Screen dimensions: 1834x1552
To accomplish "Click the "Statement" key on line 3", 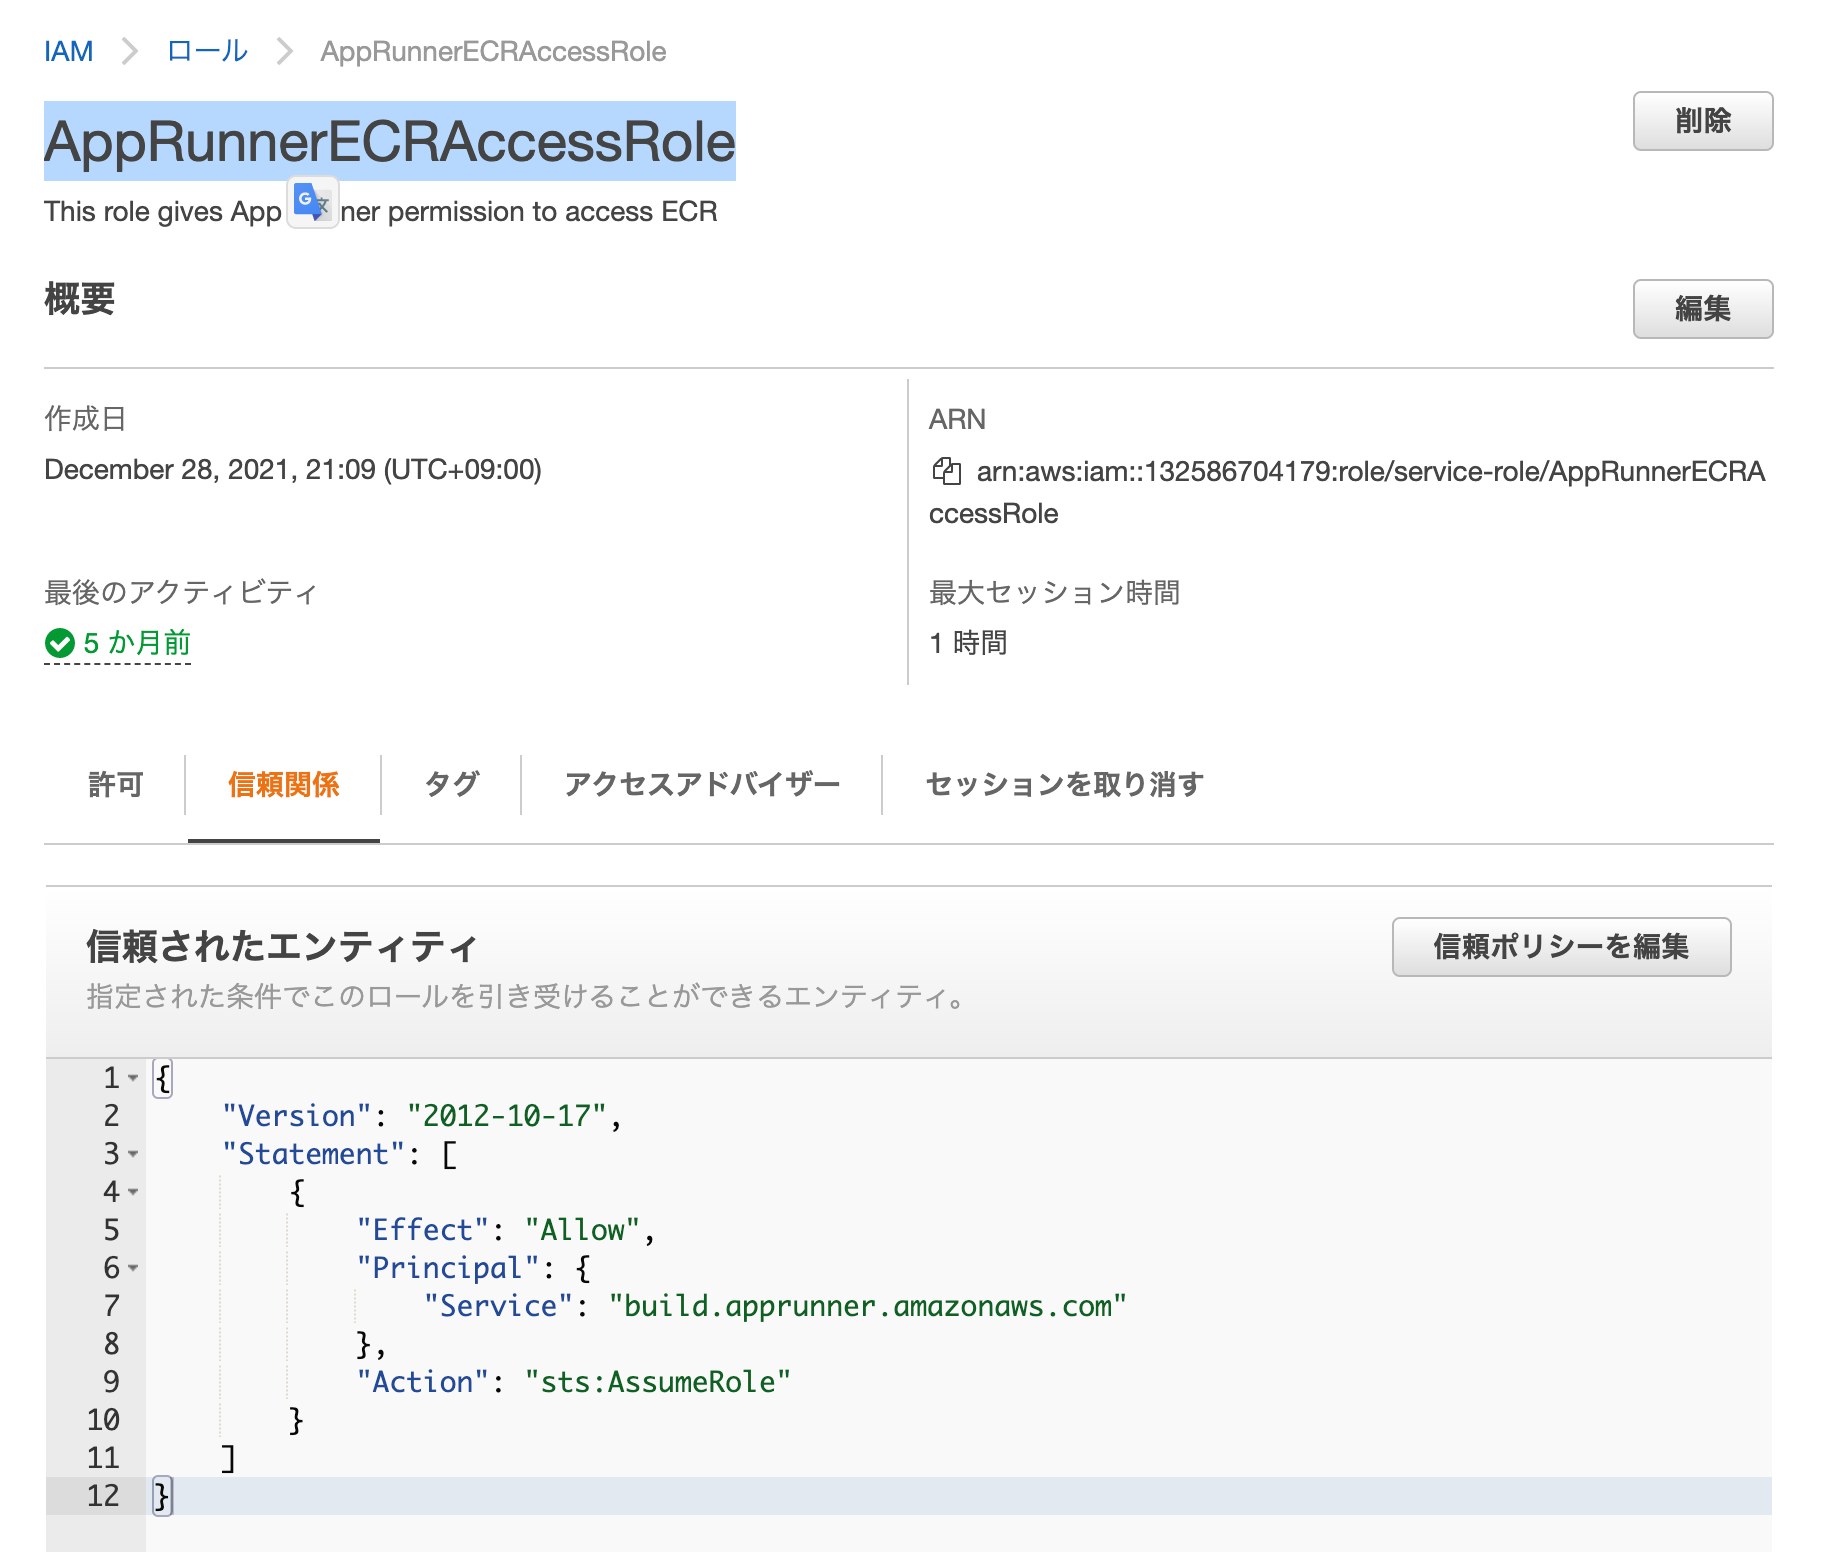I will click(x=313, y=1154).
